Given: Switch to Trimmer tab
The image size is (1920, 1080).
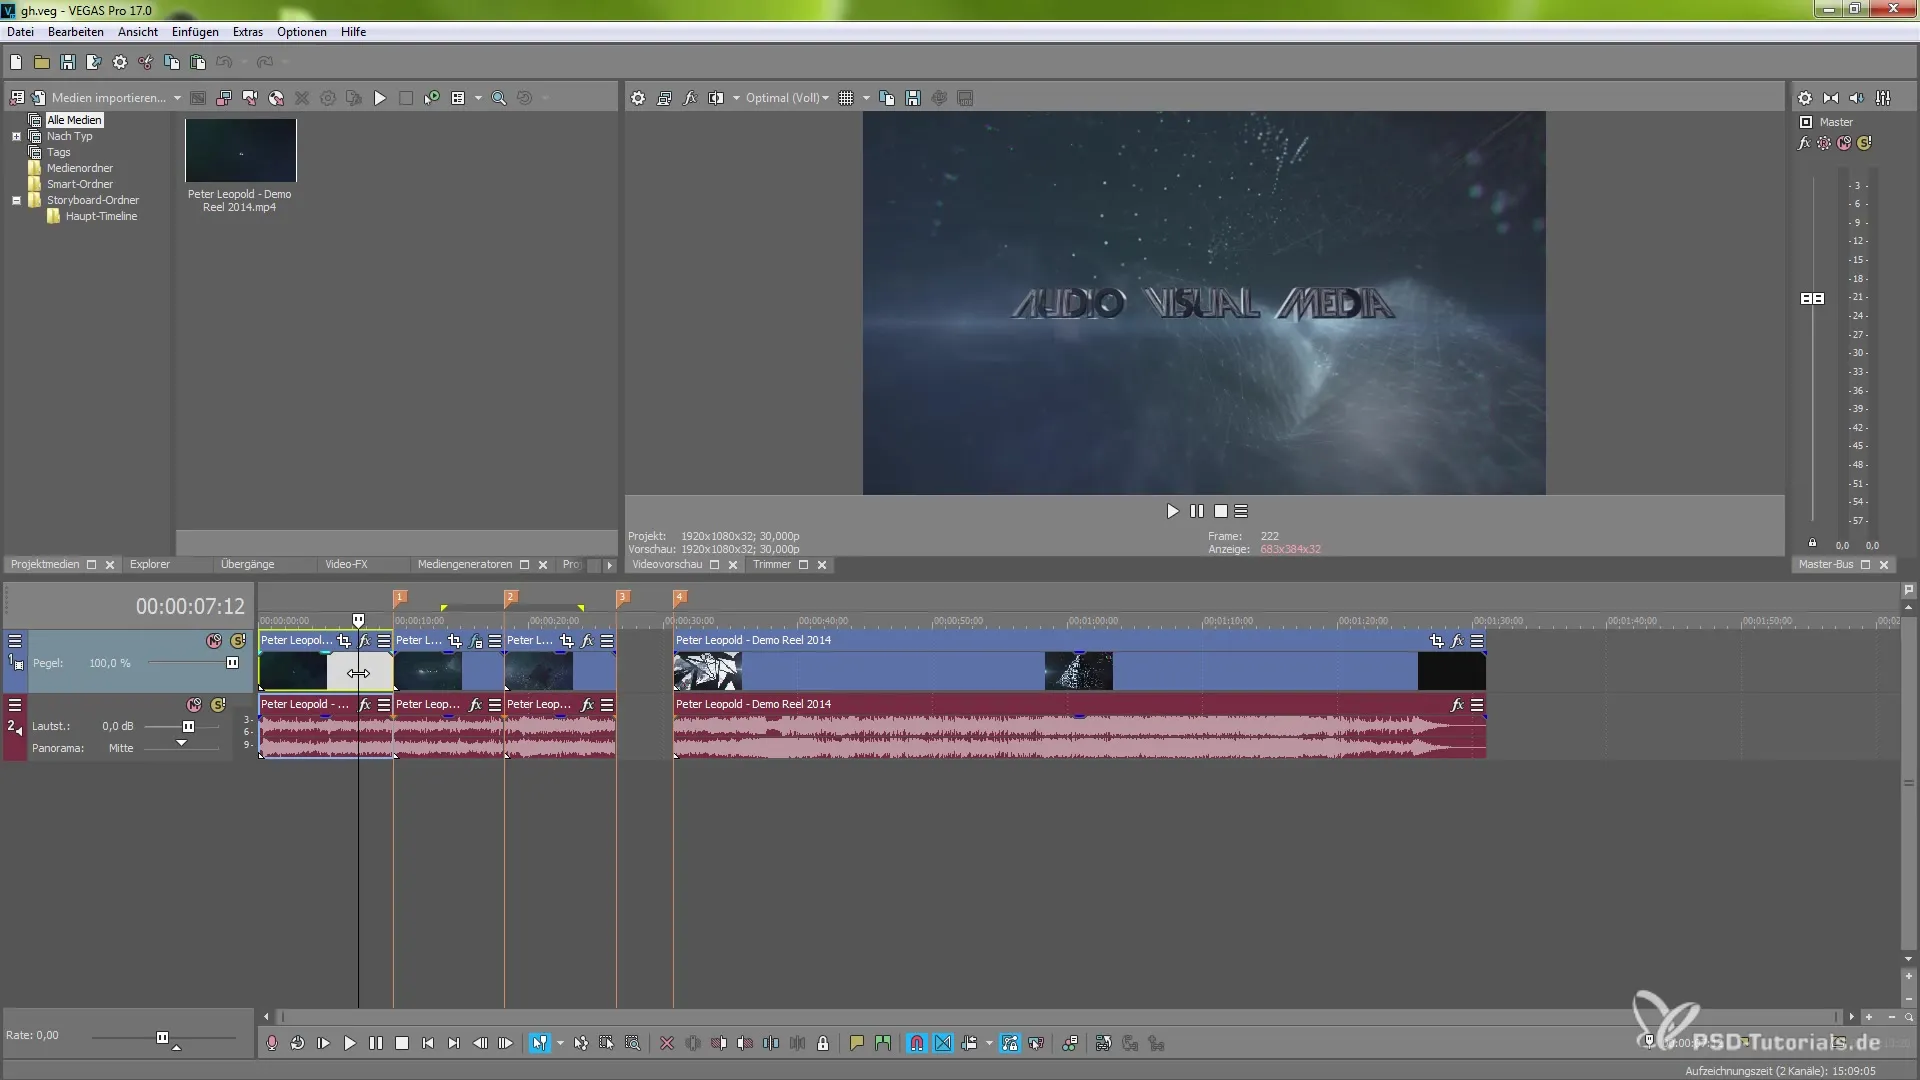Looking at the screenshot, I should (x=772, y=565).
